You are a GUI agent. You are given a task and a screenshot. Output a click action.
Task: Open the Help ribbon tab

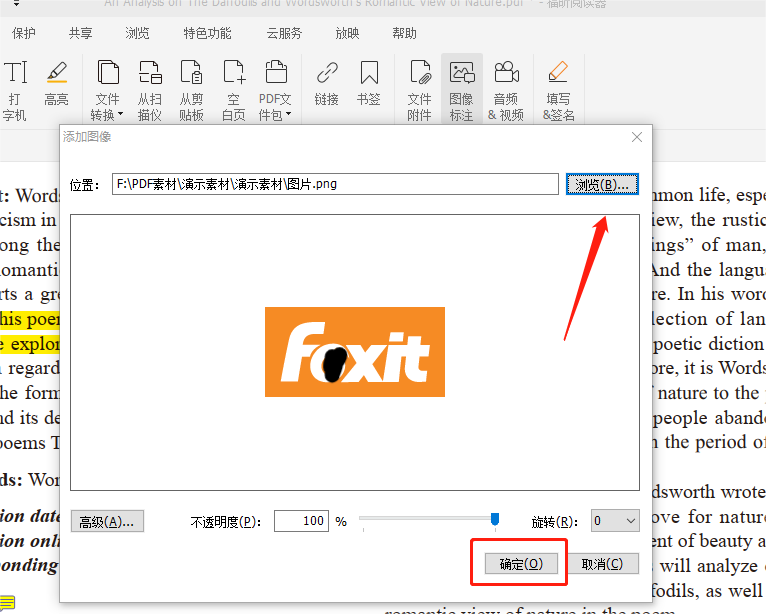click(404, 33)
